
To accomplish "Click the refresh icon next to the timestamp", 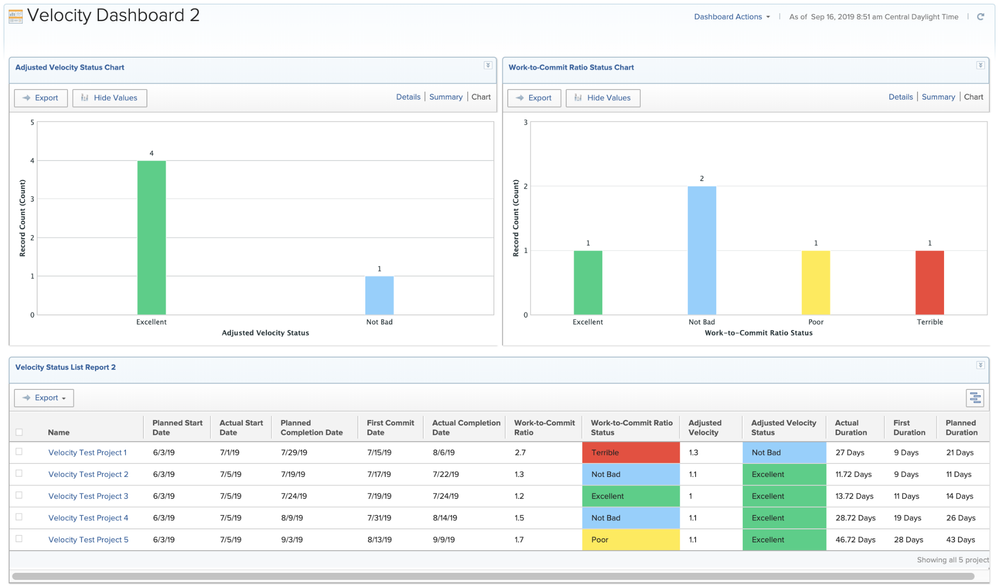I will click(981, 17).
